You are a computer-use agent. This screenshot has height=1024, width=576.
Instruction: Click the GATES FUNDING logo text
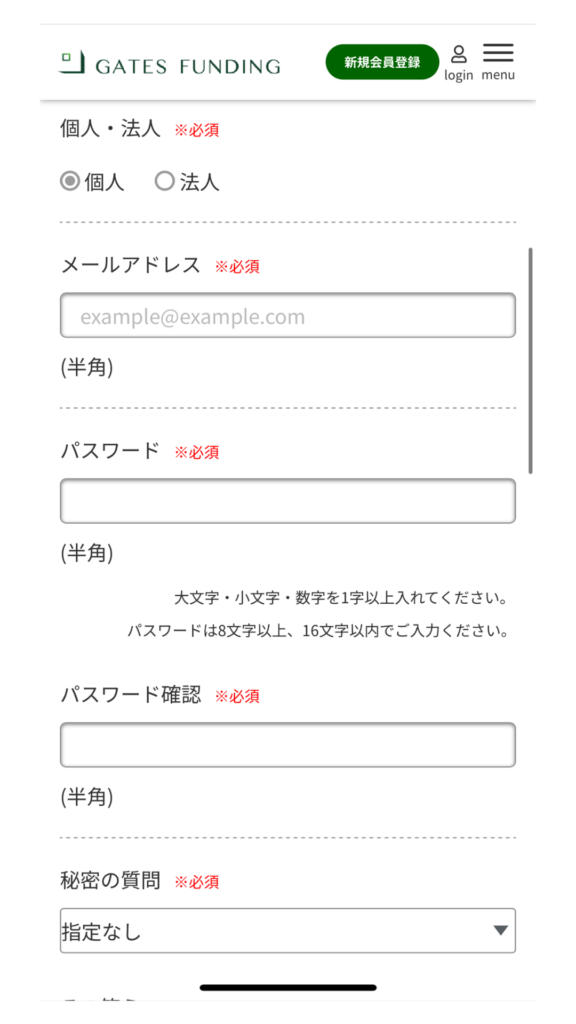(188, 66)
